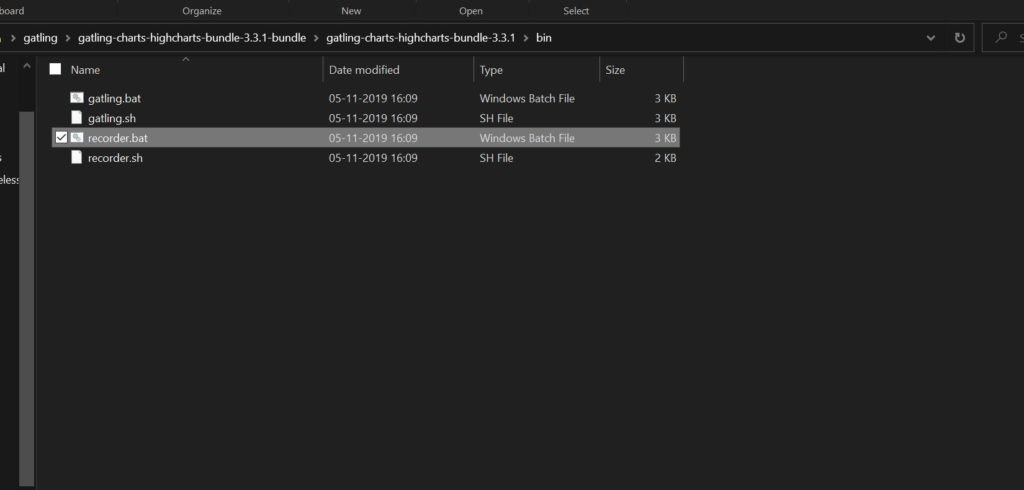
Task: Uncheck the recorder.bat checkbox
Action: pos(61,137)
